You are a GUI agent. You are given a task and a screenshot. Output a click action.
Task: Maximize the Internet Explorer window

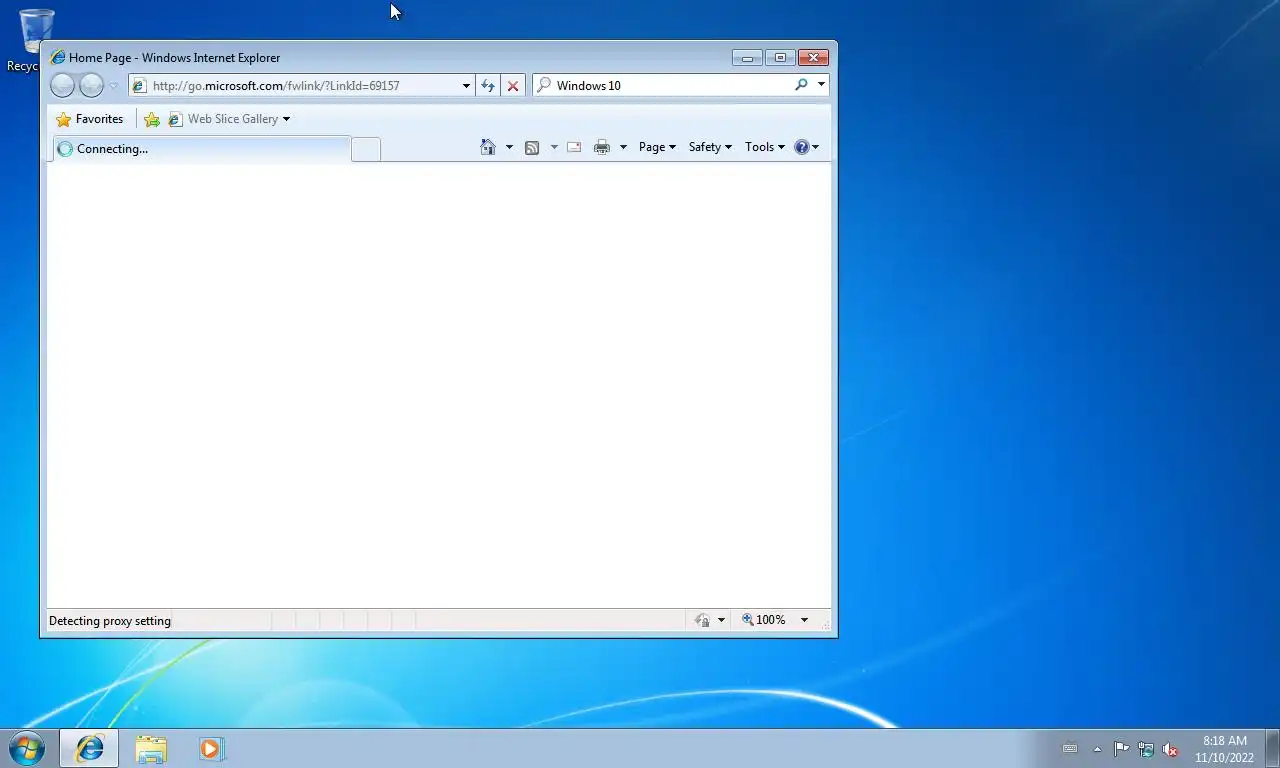pyautogui.click(x=780, y=58)
